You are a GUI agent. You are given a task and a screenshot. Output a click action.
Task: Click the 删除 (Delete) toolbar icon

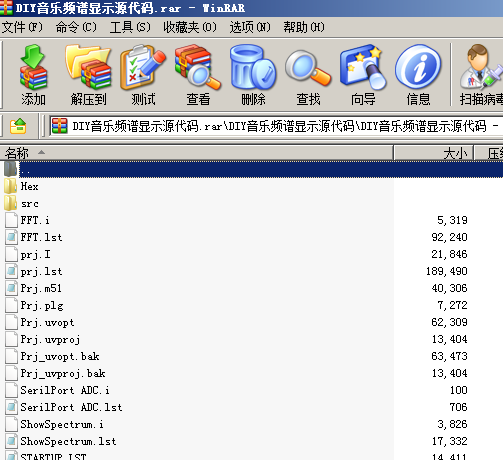(253, 68)
